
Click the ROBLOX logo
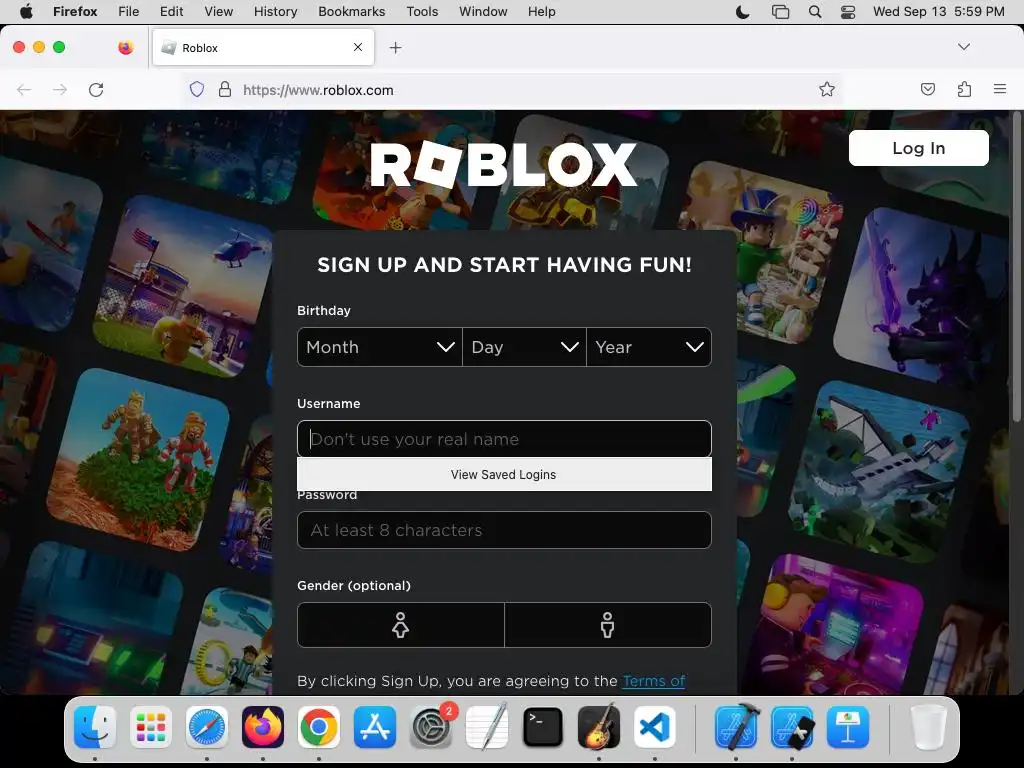[x=504, y=165]
